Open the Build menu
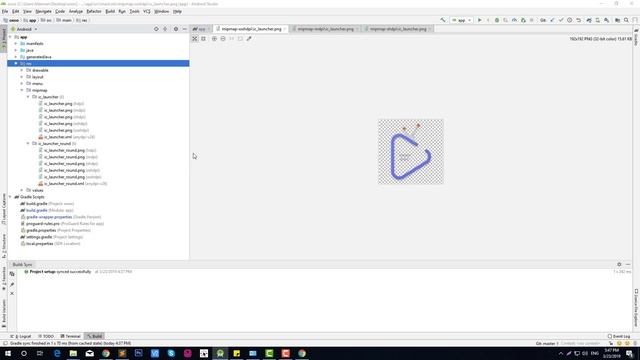 110,11
